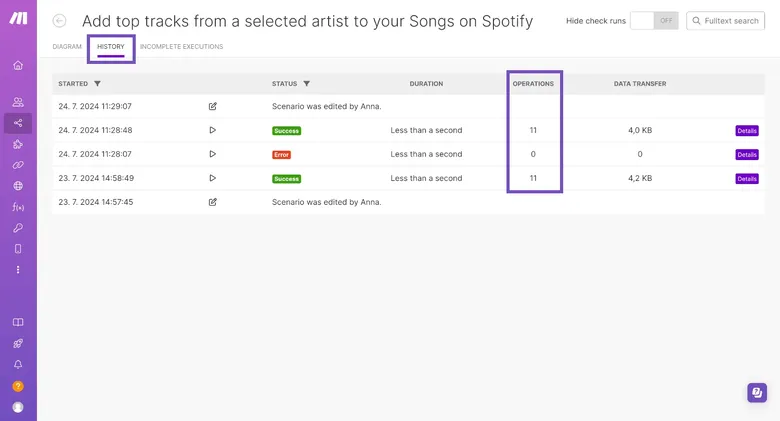The width and height of the screenshot is (780, 421).
Task: Open the Home icon in sidebar
Action: click(18, 65)
